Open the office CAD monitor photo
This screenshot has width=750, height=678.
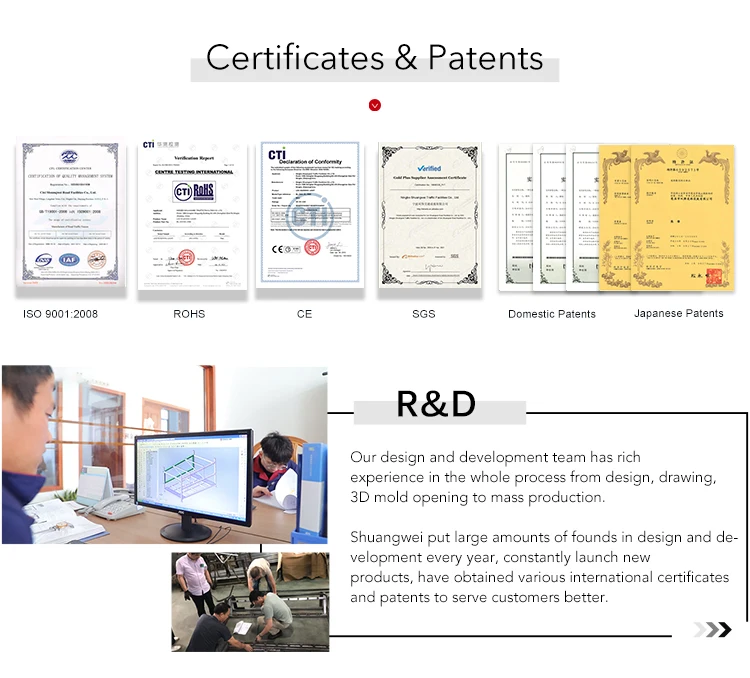point(165,455)
